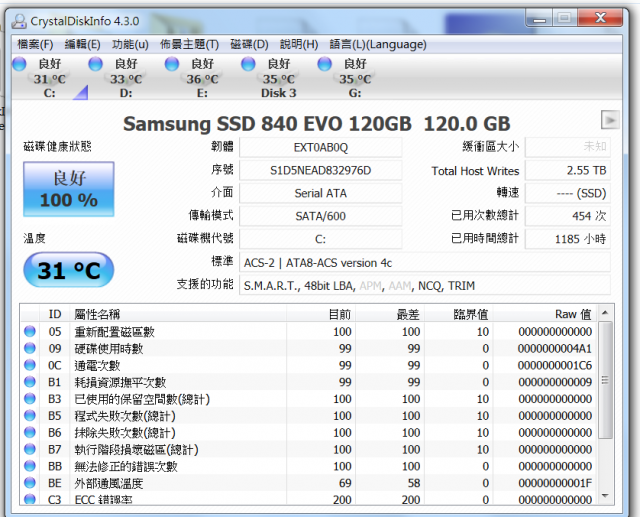Click status orb of attribute B7 row
This screenshot has width=640, height=517.
(30, 449)
